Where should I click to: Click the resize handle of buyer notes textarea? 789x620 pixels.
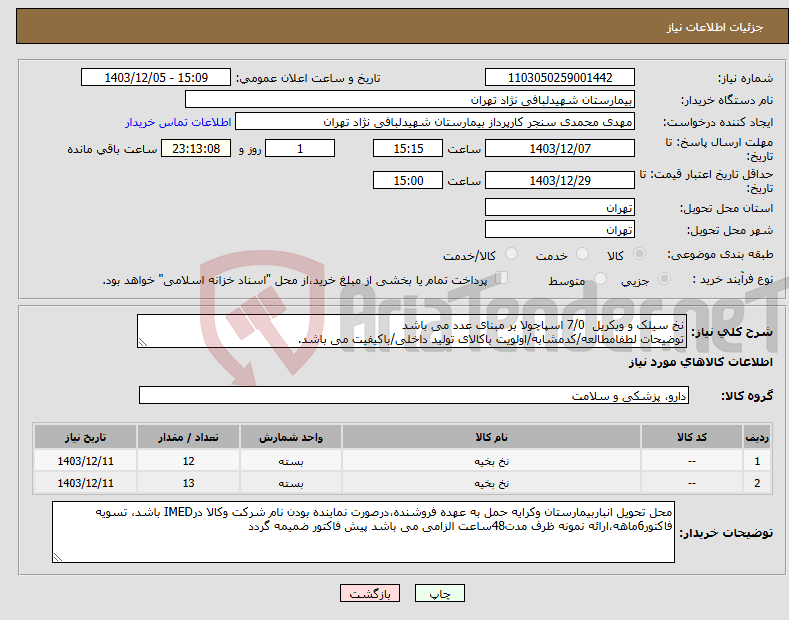(58, 557)
